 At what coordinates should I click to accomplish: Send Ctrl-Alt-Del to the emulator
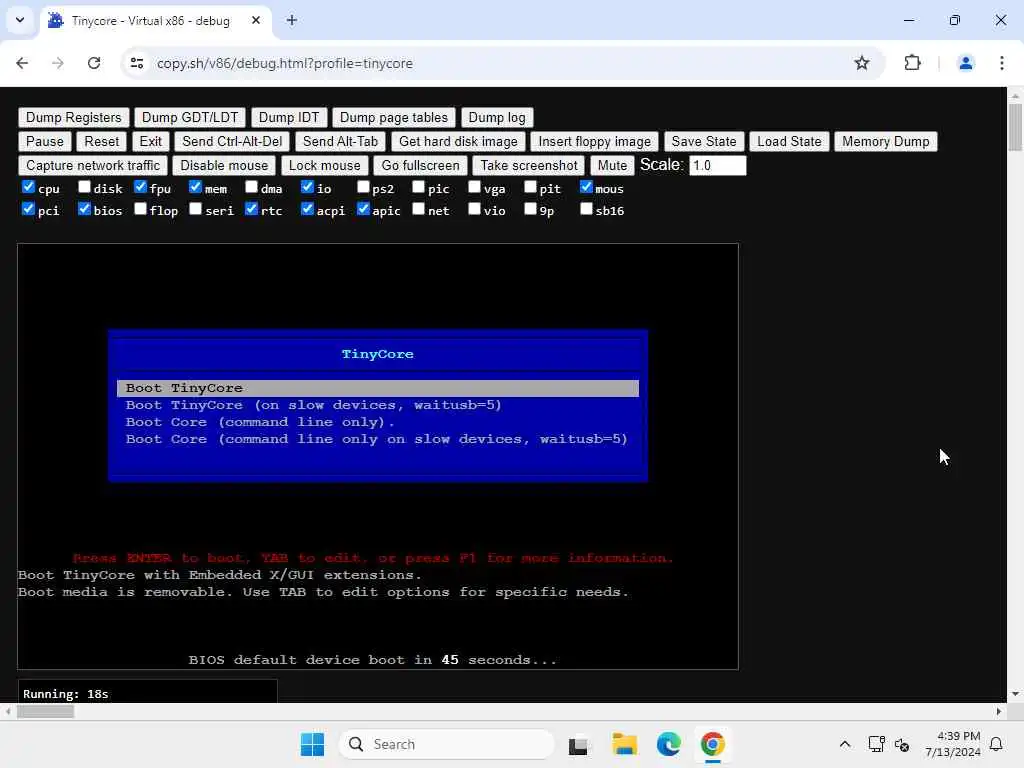coord(232,142)
